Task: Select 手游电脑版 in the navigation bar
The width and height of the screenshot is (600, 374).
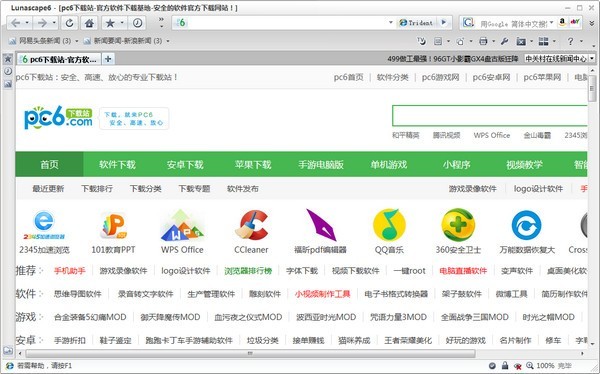Action: point(321,165)
